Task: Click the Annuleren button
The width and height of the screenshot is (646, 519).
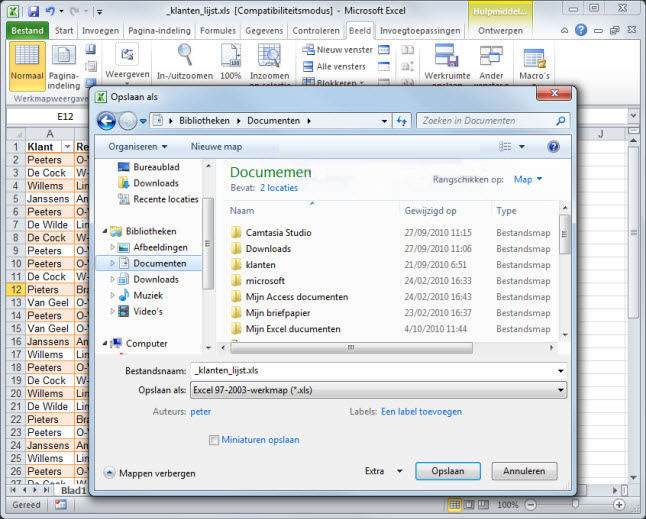Action: (524, 471)
